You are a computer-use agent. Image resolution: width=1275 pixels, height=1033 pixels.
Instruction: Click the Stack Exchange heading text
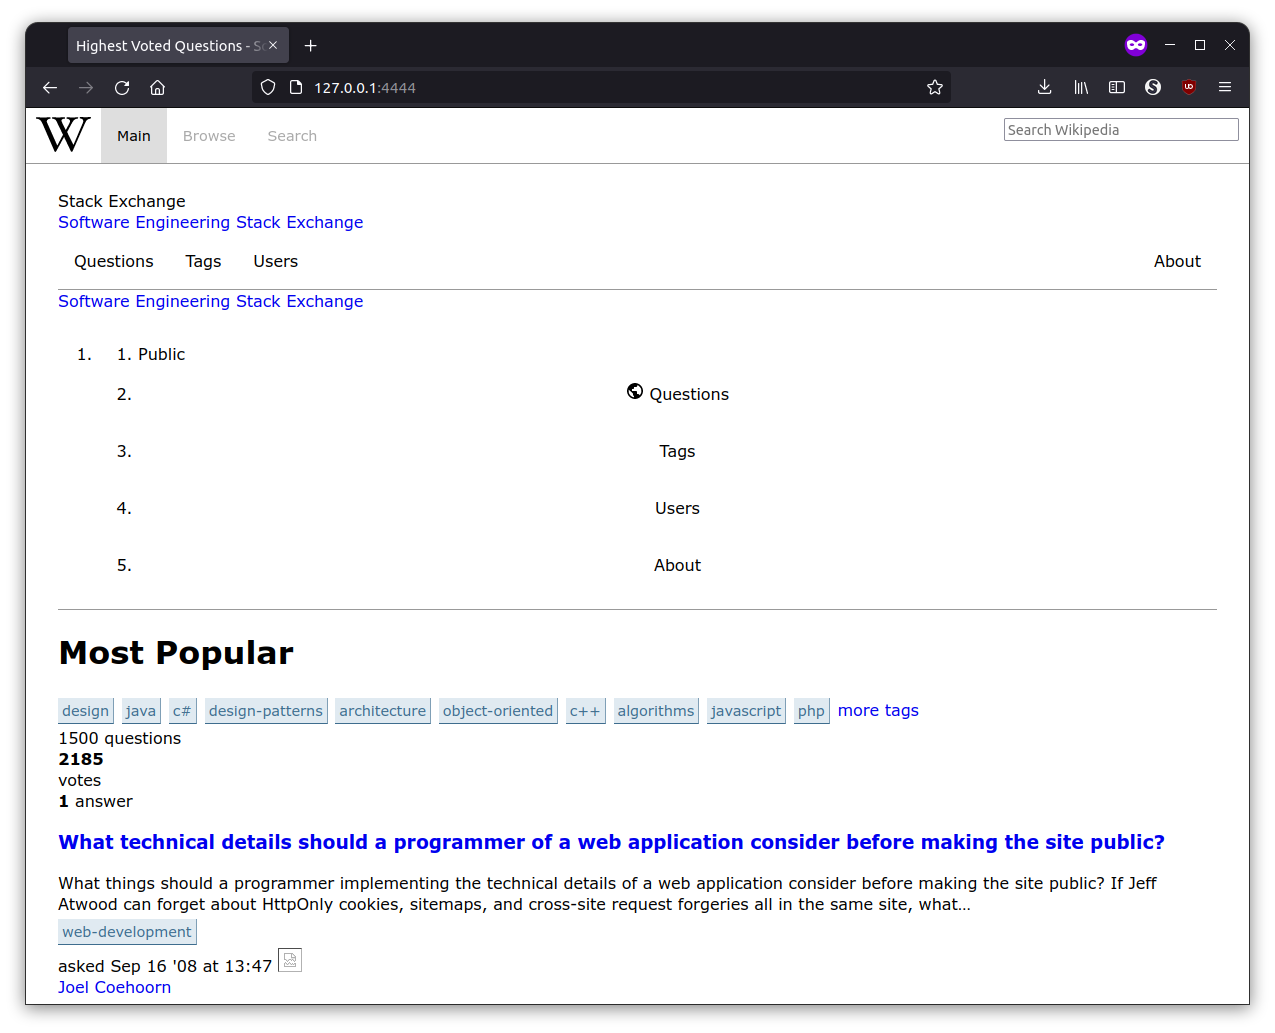122,201
